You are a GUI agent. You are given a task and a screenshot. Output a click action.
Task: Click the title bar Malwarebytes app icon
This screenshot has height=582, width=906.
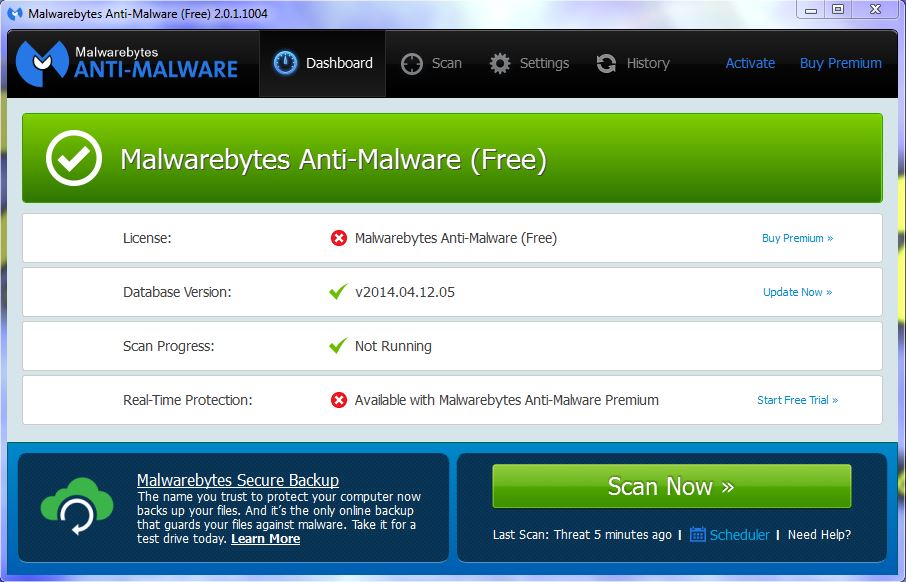coord(14,13)
